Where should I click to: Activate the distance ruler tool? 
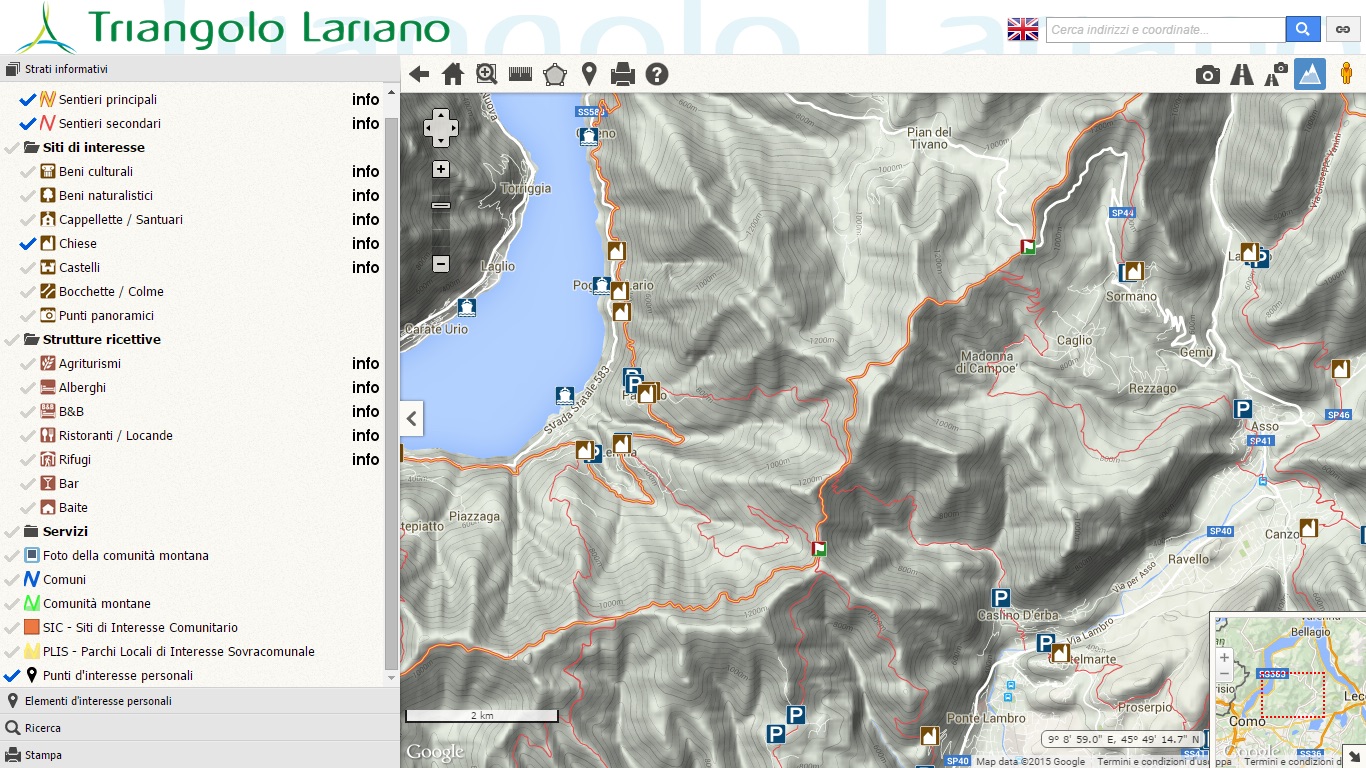point(520,74)
